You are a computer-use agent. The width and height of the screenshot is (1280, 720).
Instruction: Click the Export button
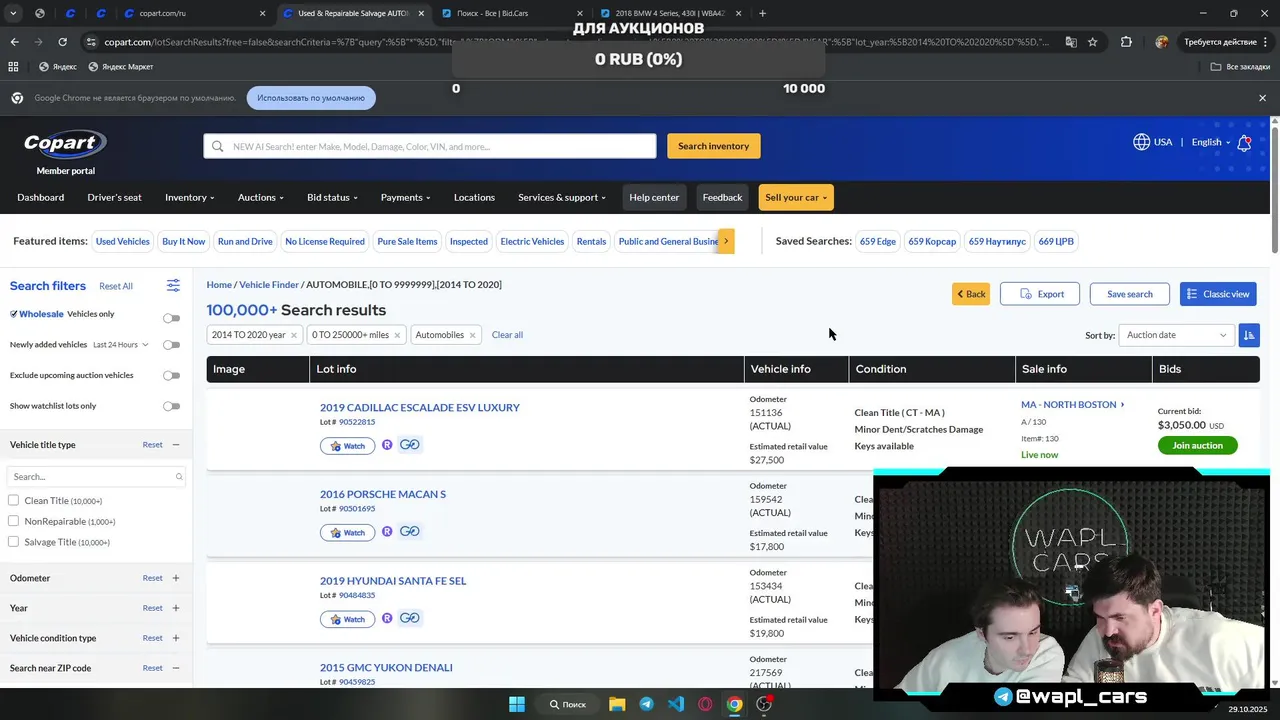(1040, 294)
